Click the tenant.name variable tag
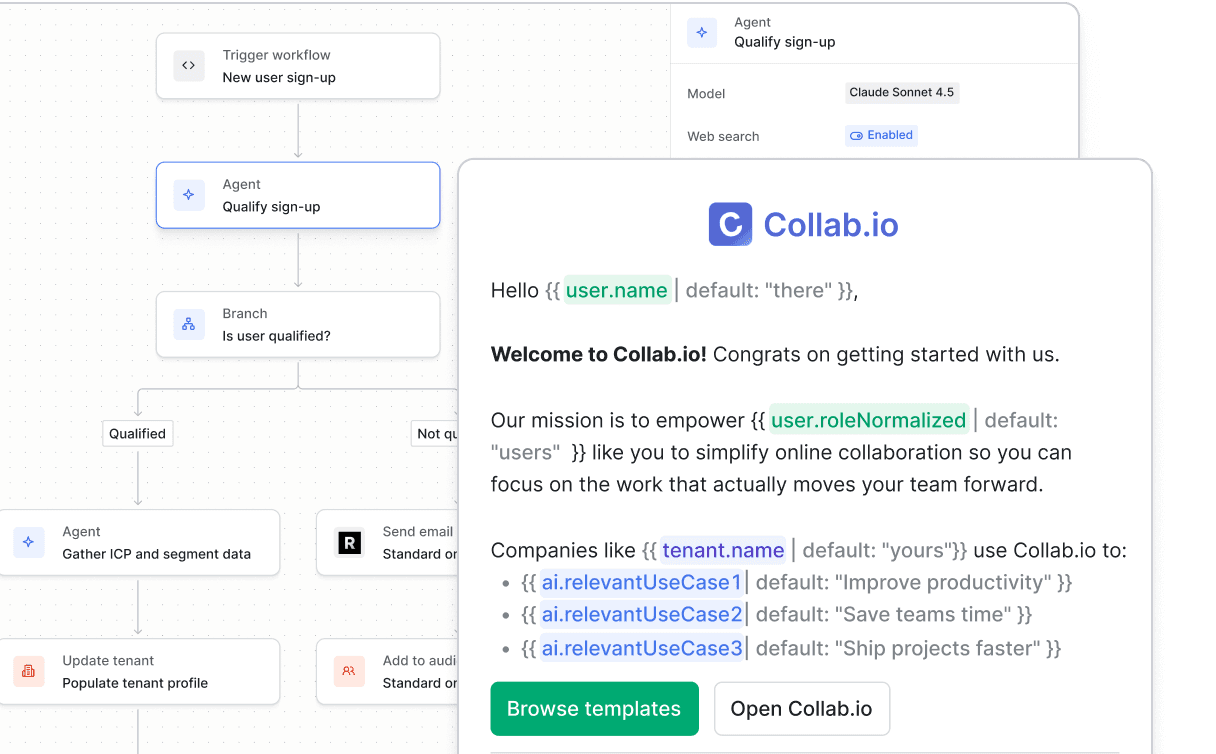This screenshot has height=754, width=1216. pyautogui.click(x=723, y=550)
